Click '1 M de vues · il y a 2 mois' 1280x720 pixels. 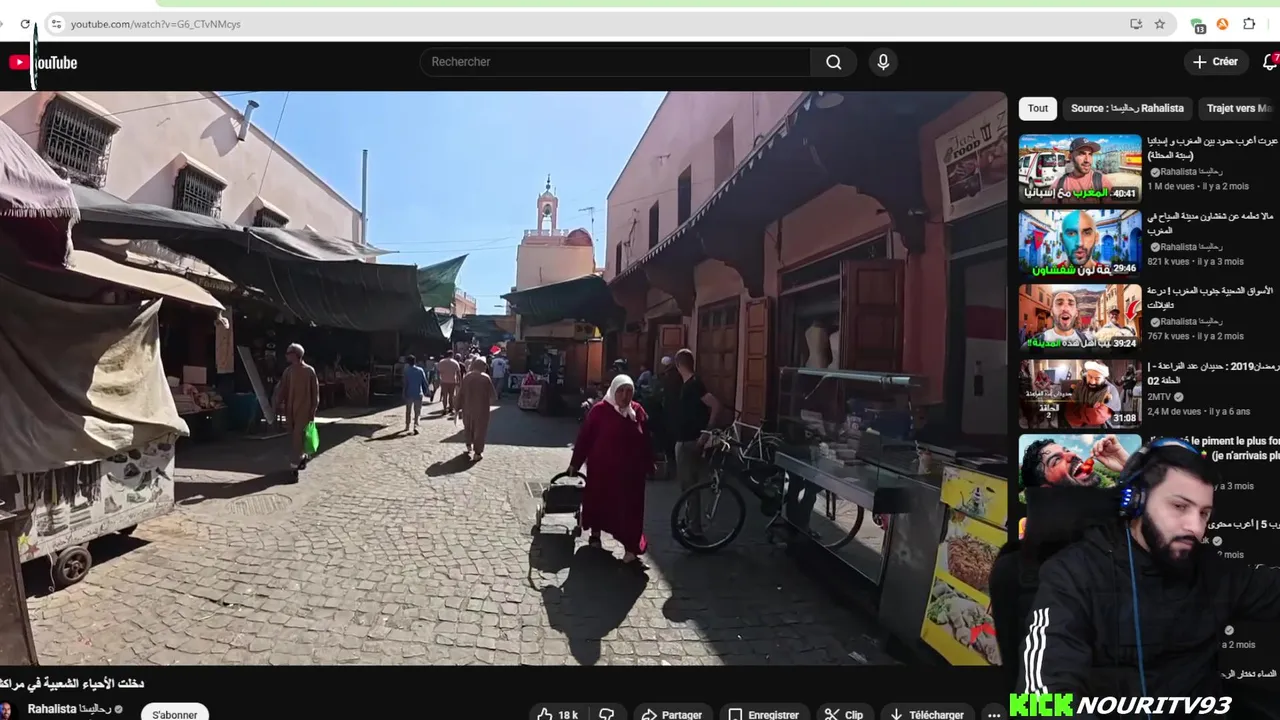1198,187
